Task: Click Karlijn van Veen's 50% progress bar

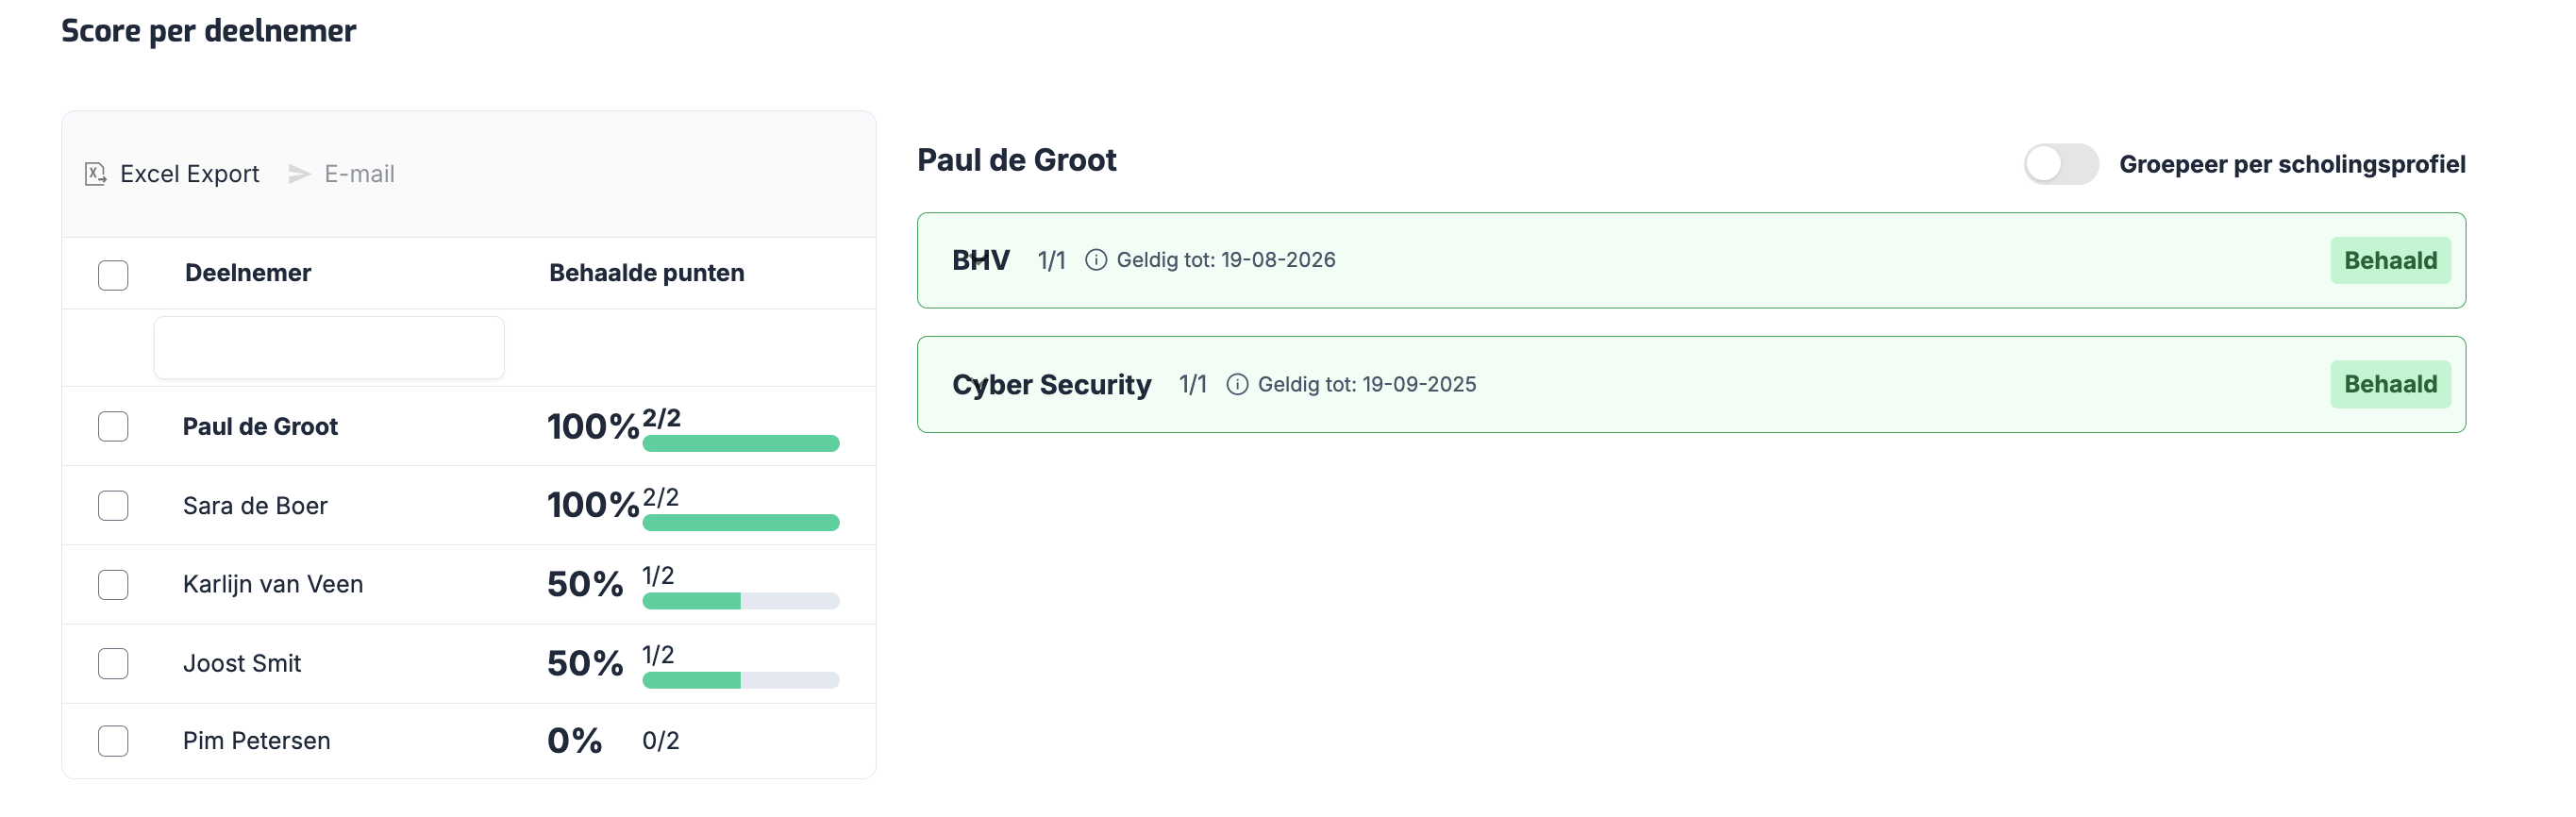Action: coord(740,601)
